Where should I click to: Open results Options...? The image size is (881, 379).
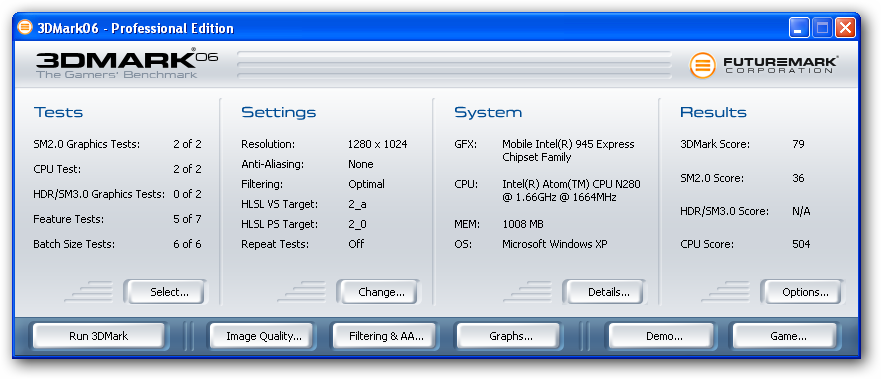(x=802, y=292)
